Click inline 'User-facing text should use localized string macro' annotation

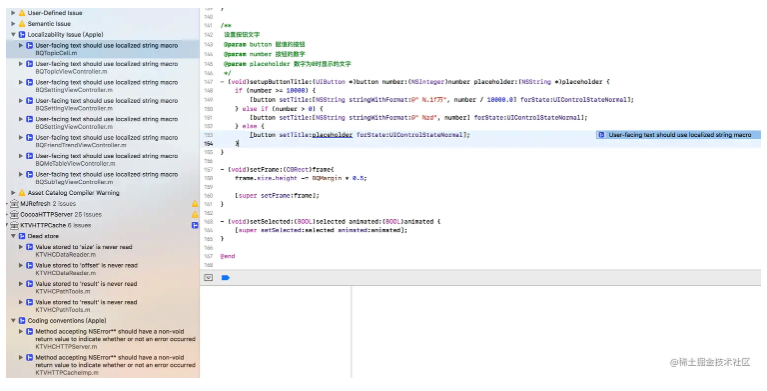pos(678,135)
